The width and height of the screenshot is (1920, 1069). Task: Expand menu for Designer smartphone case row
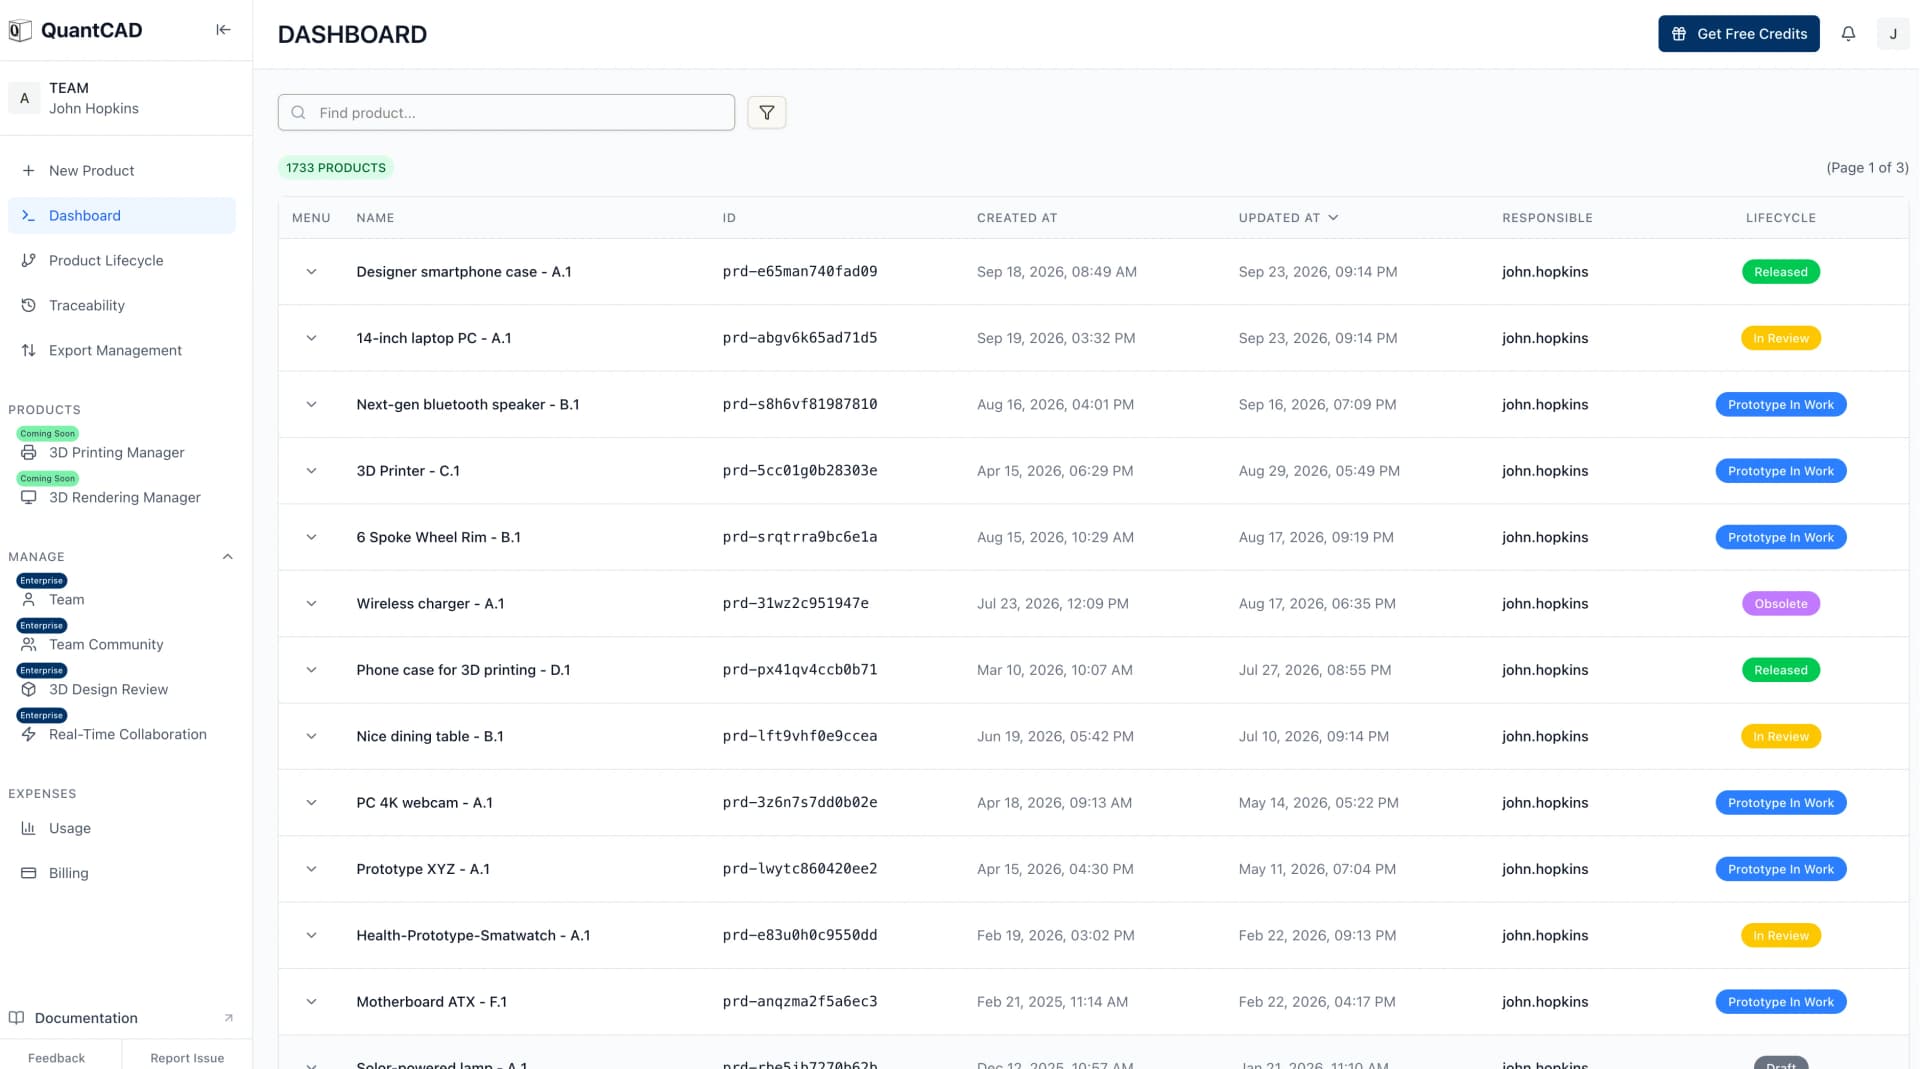(x=311, y=272)
